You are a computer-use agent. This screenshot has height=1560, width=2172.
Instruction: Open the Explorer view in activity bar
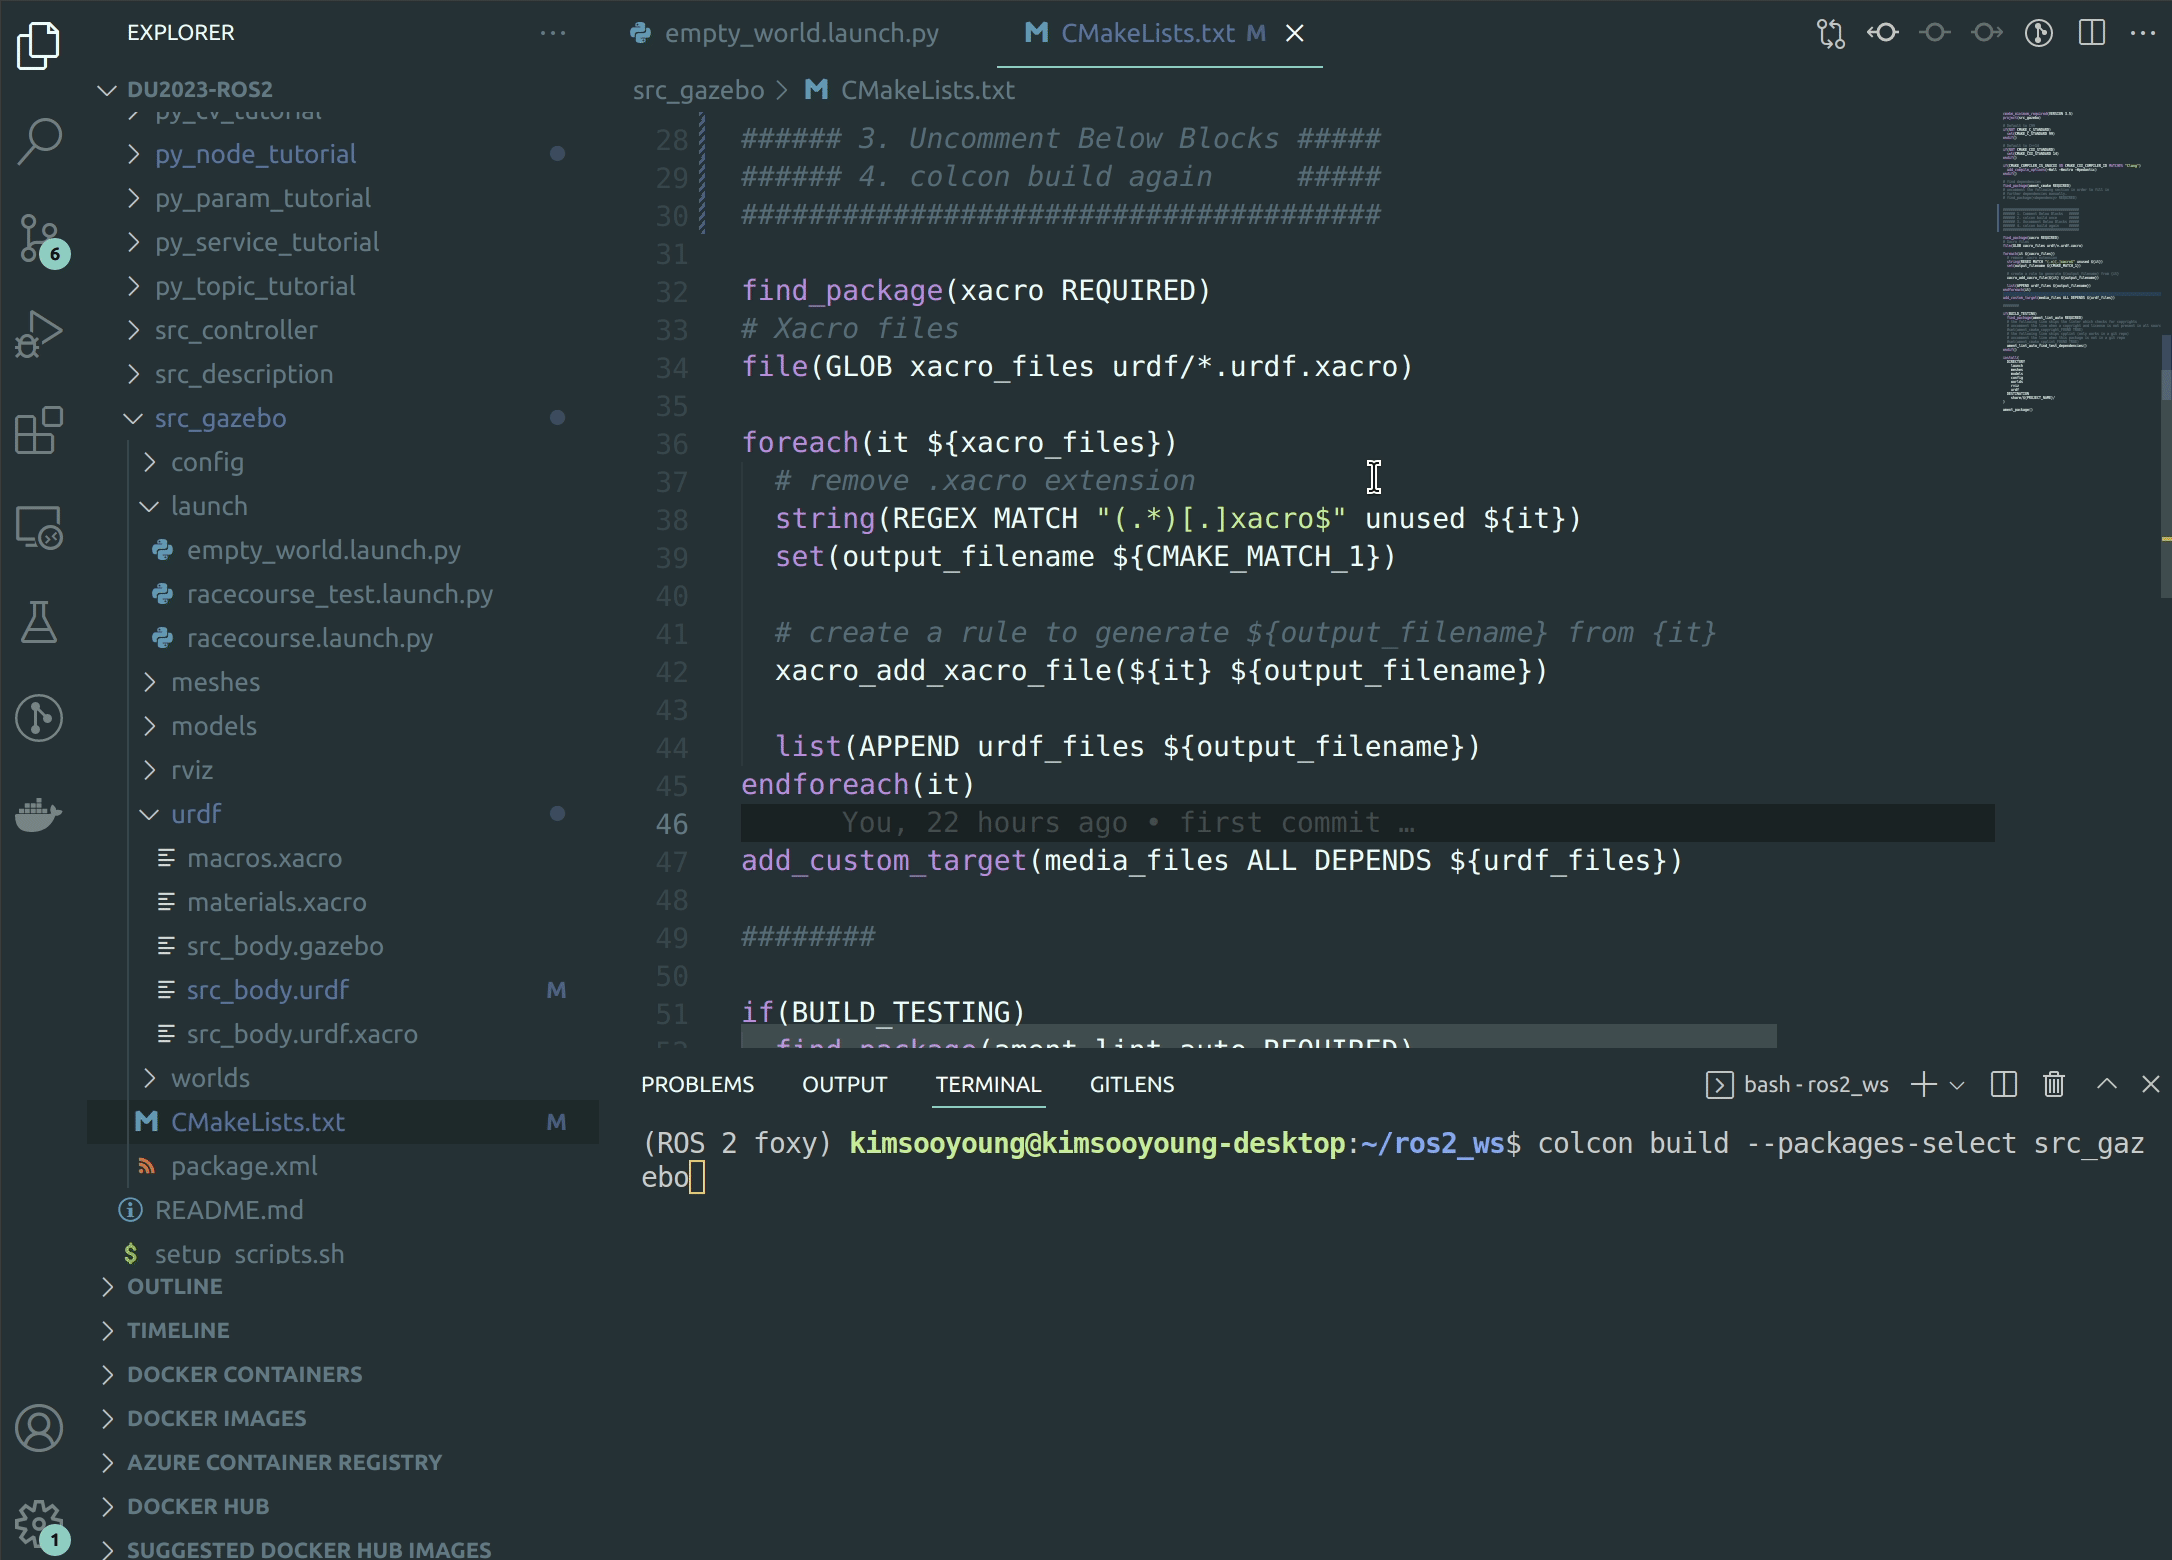[x=39, y=45]
